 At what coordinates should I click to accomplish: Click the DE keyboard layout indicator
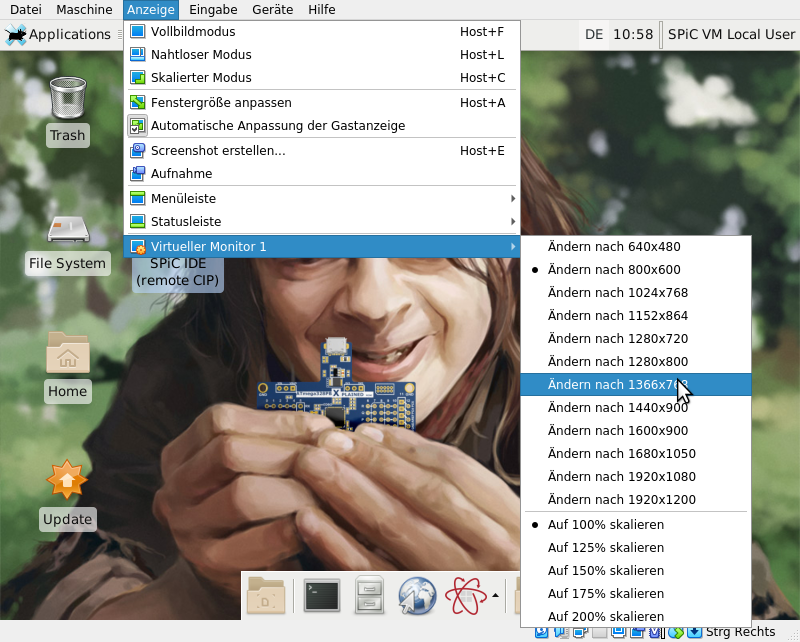594,34
